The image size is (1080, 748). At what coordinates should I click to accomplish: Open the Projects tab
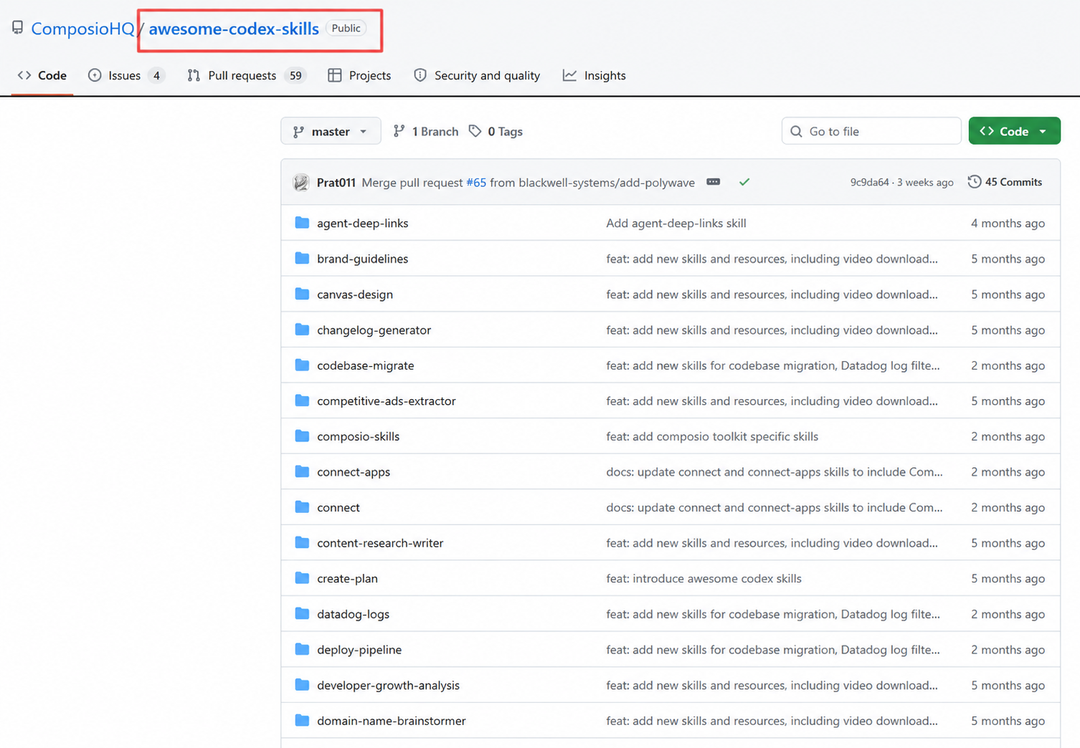tap(360, 76)
